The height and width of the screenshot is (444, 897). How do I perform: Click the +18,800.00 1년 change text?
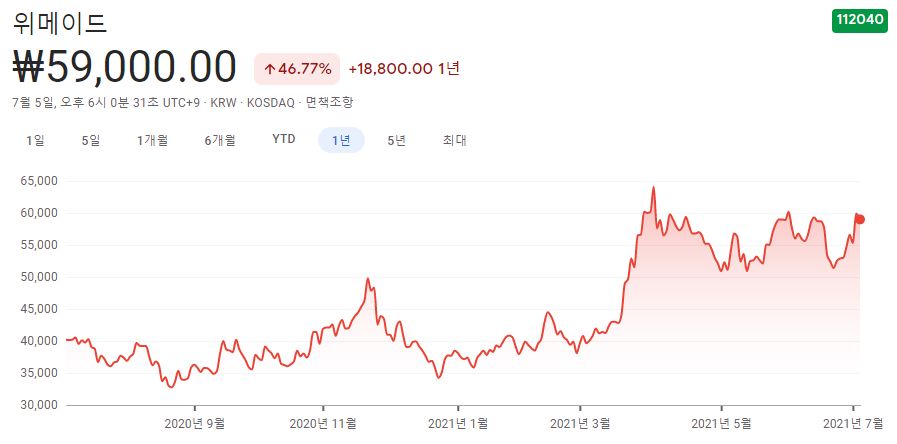(404, 69)
